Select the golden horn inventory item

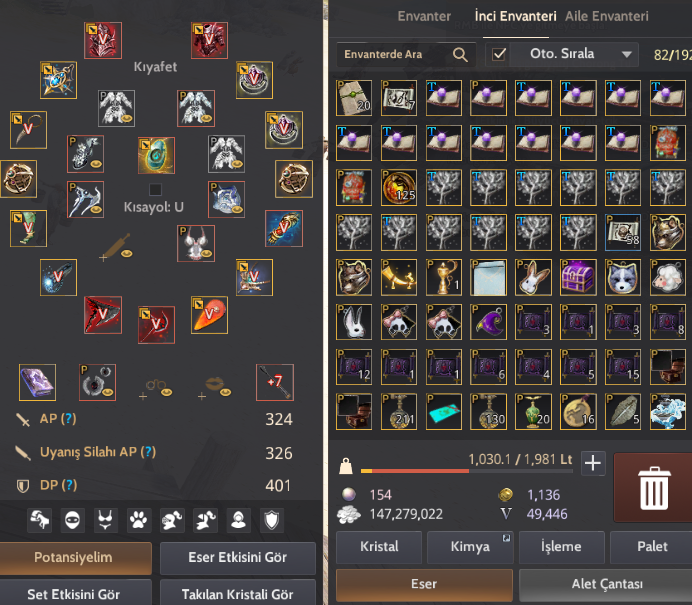point(399,277)
